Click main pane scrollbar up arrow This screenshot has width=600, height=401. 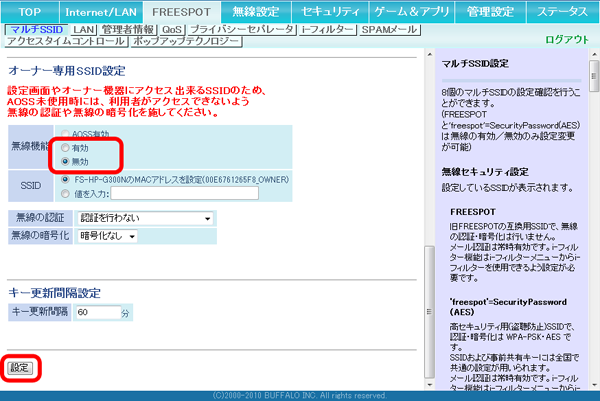[x=429, y=55]
